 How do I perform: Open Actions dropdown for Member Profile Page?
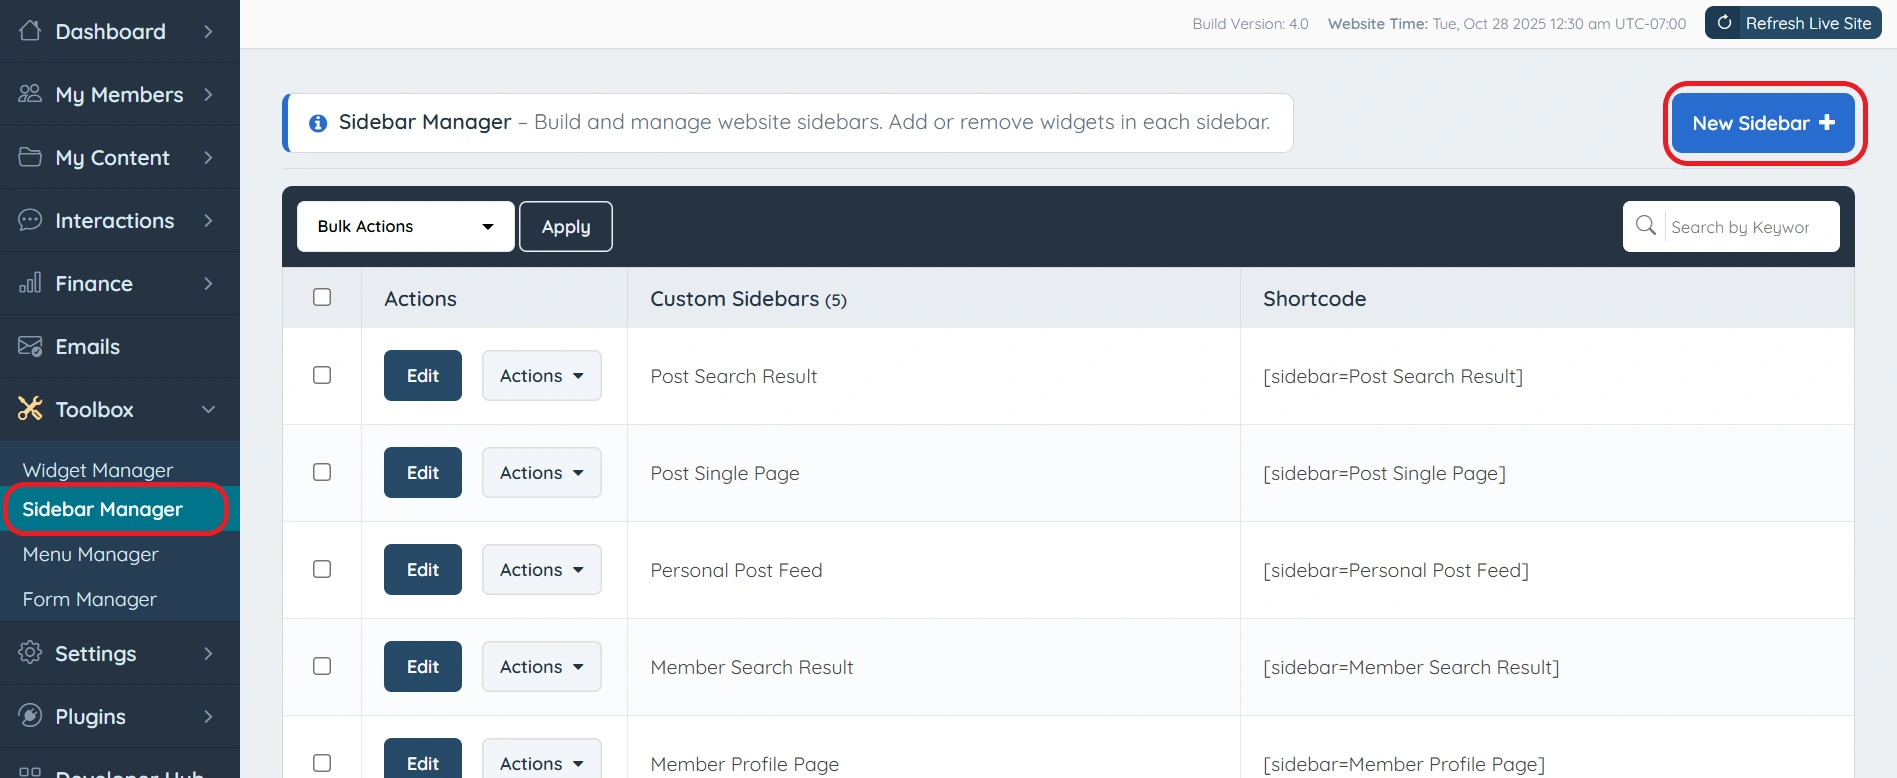542,759
